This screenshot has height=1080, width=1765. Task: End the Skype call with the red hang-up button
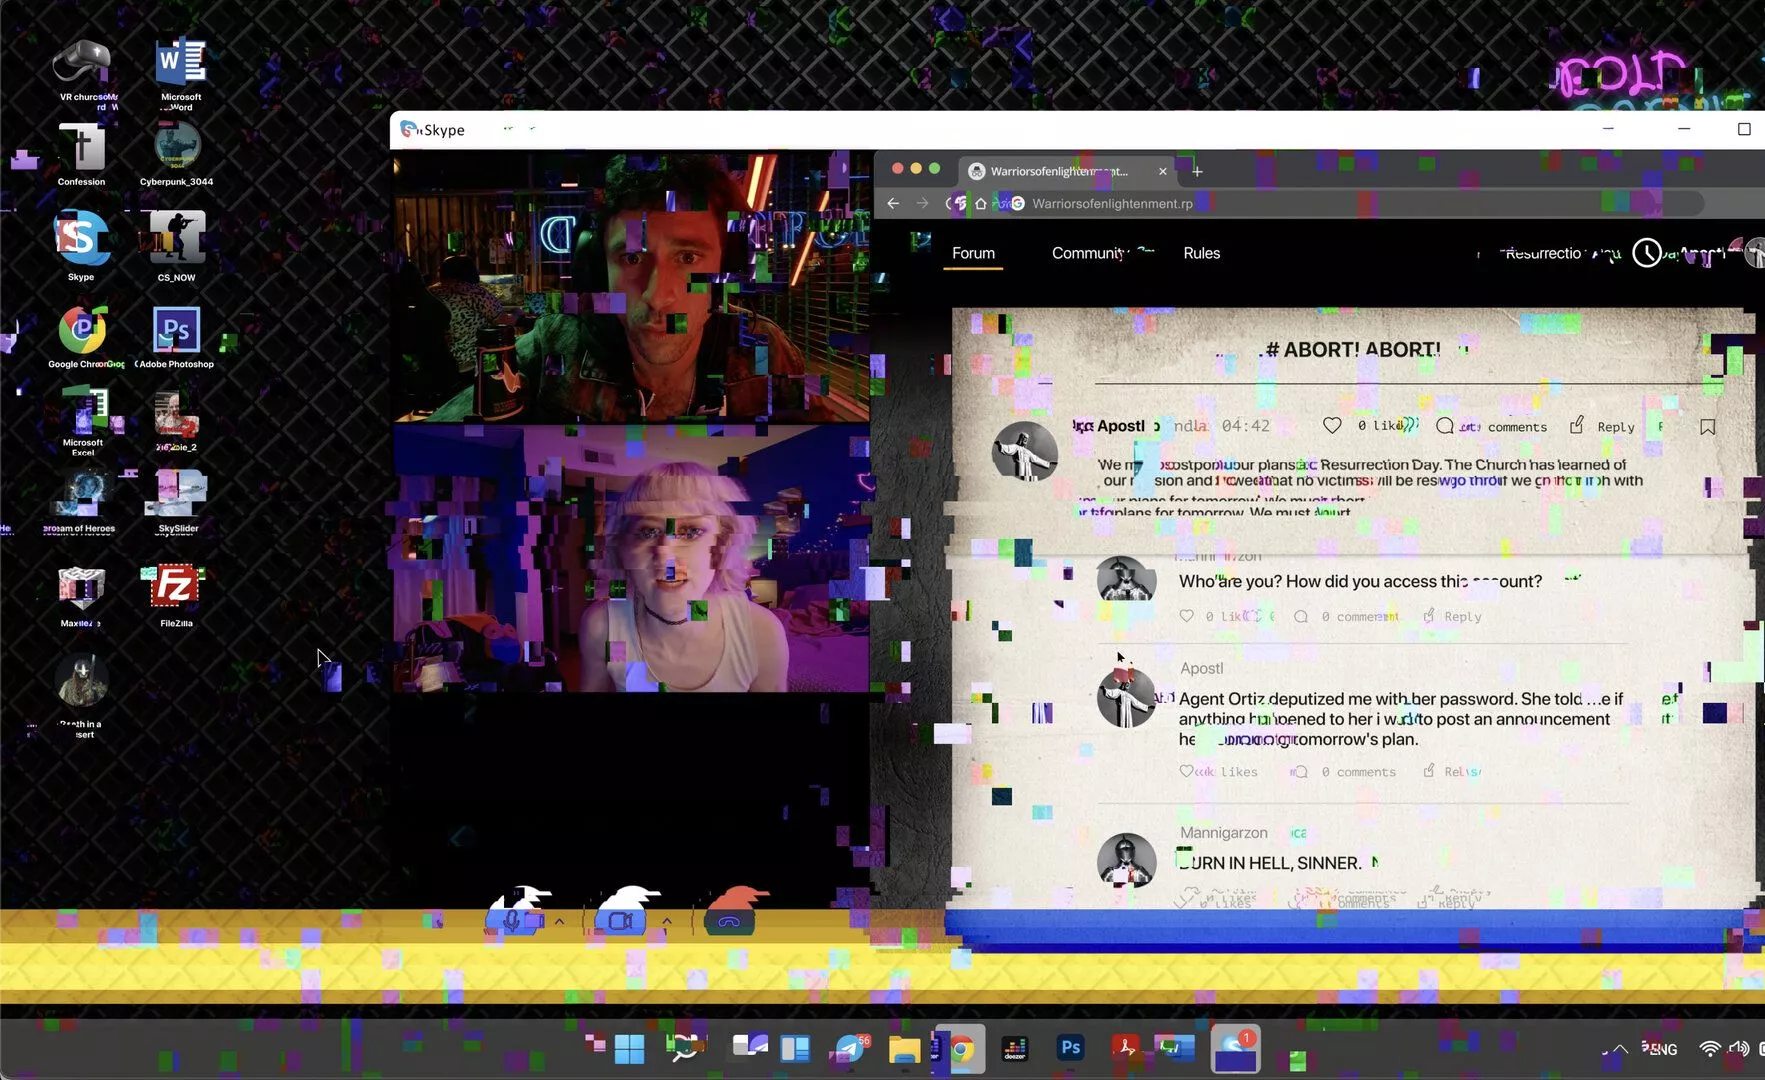click(730, 920)
